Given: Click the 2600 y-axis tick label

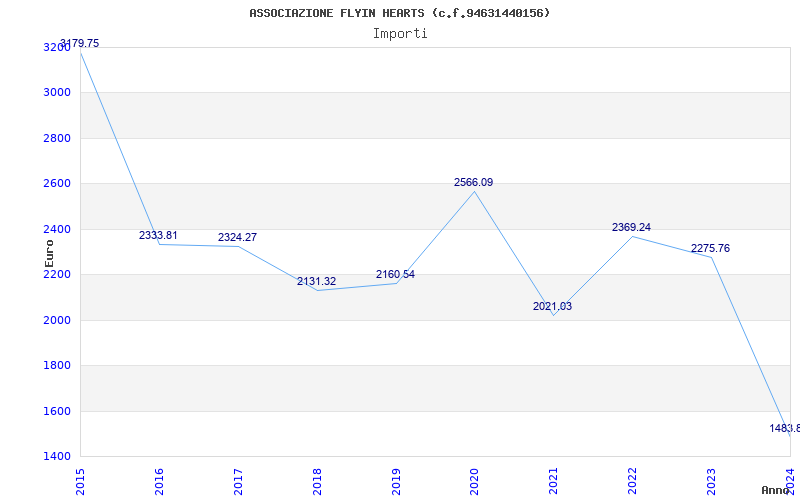Looking at the screenshot, I should click(x=57, y=184).
